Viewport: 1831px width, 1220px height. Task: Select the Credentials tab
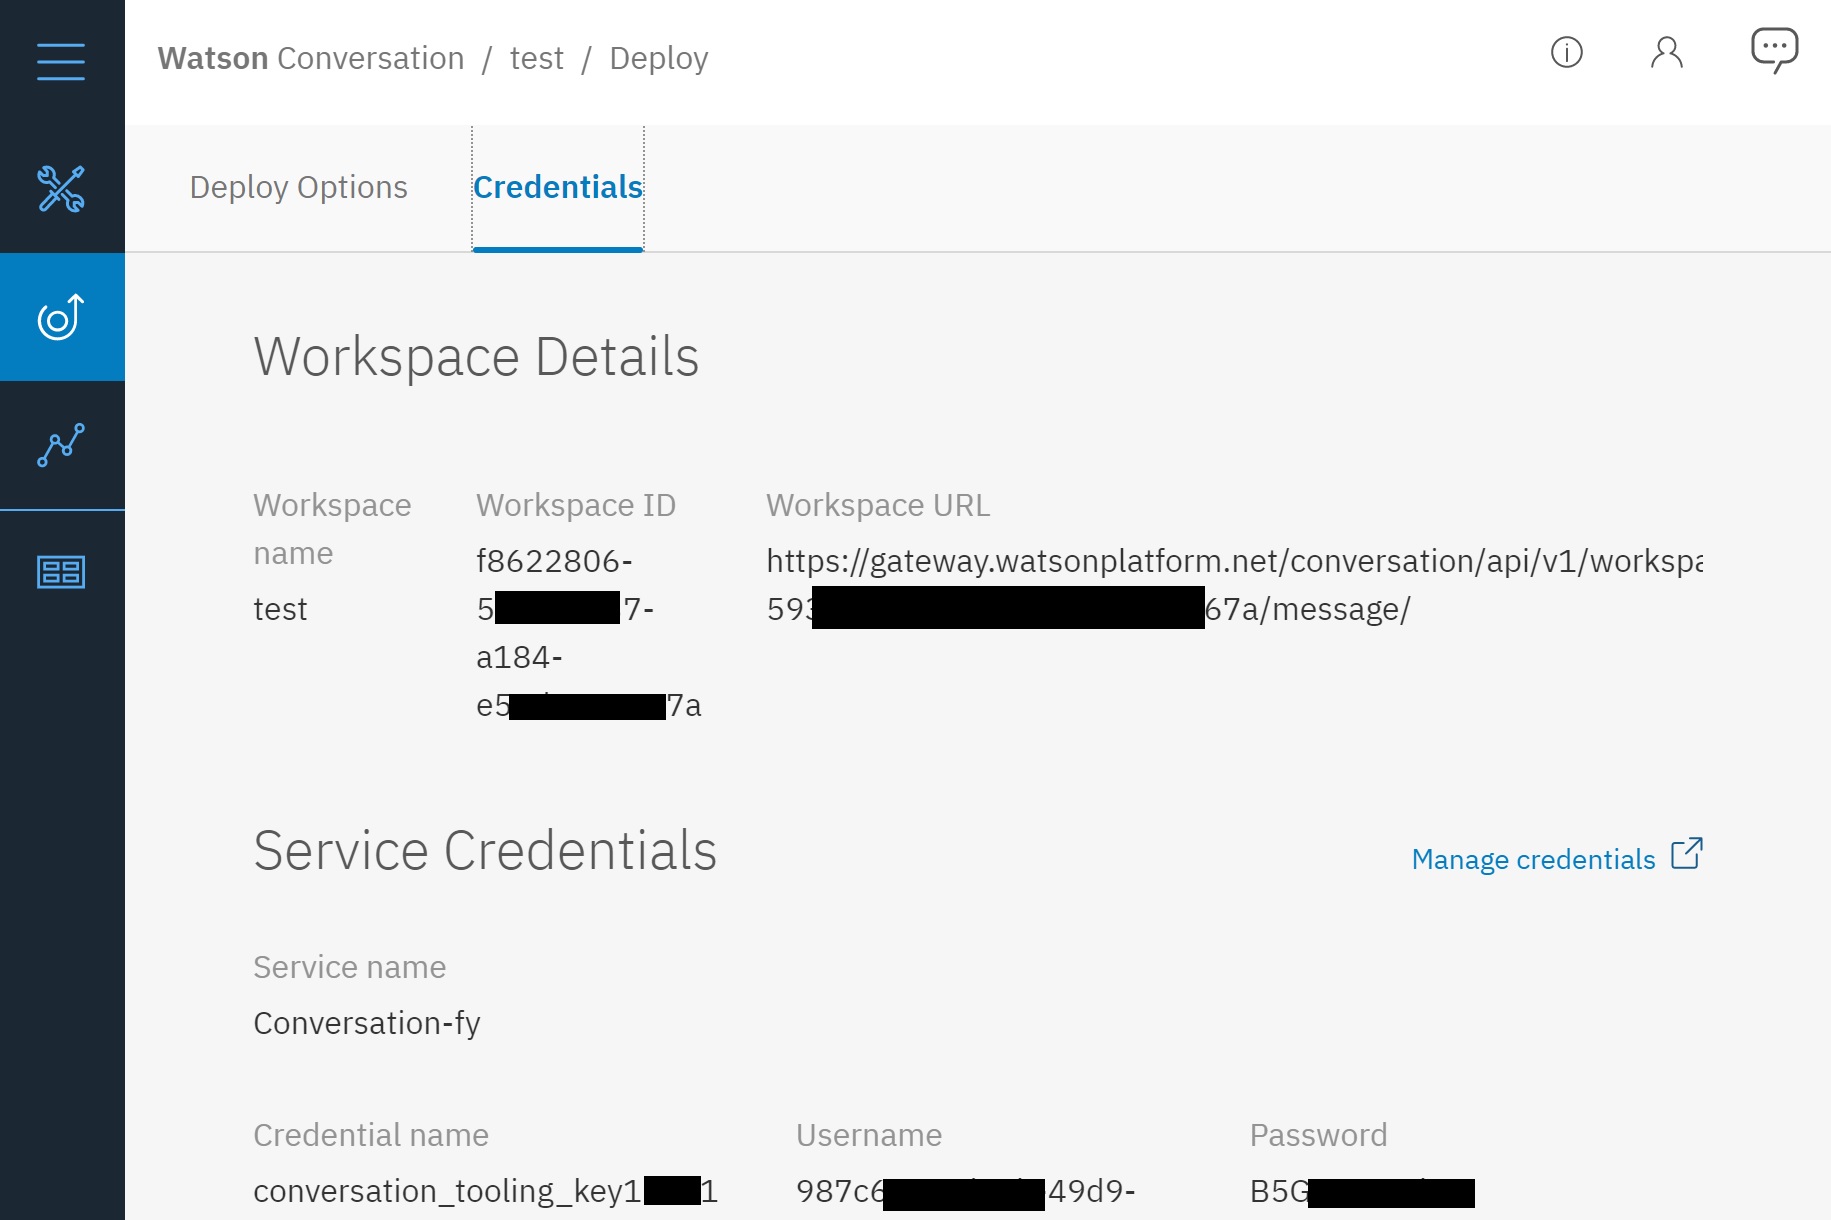point(557,187)
